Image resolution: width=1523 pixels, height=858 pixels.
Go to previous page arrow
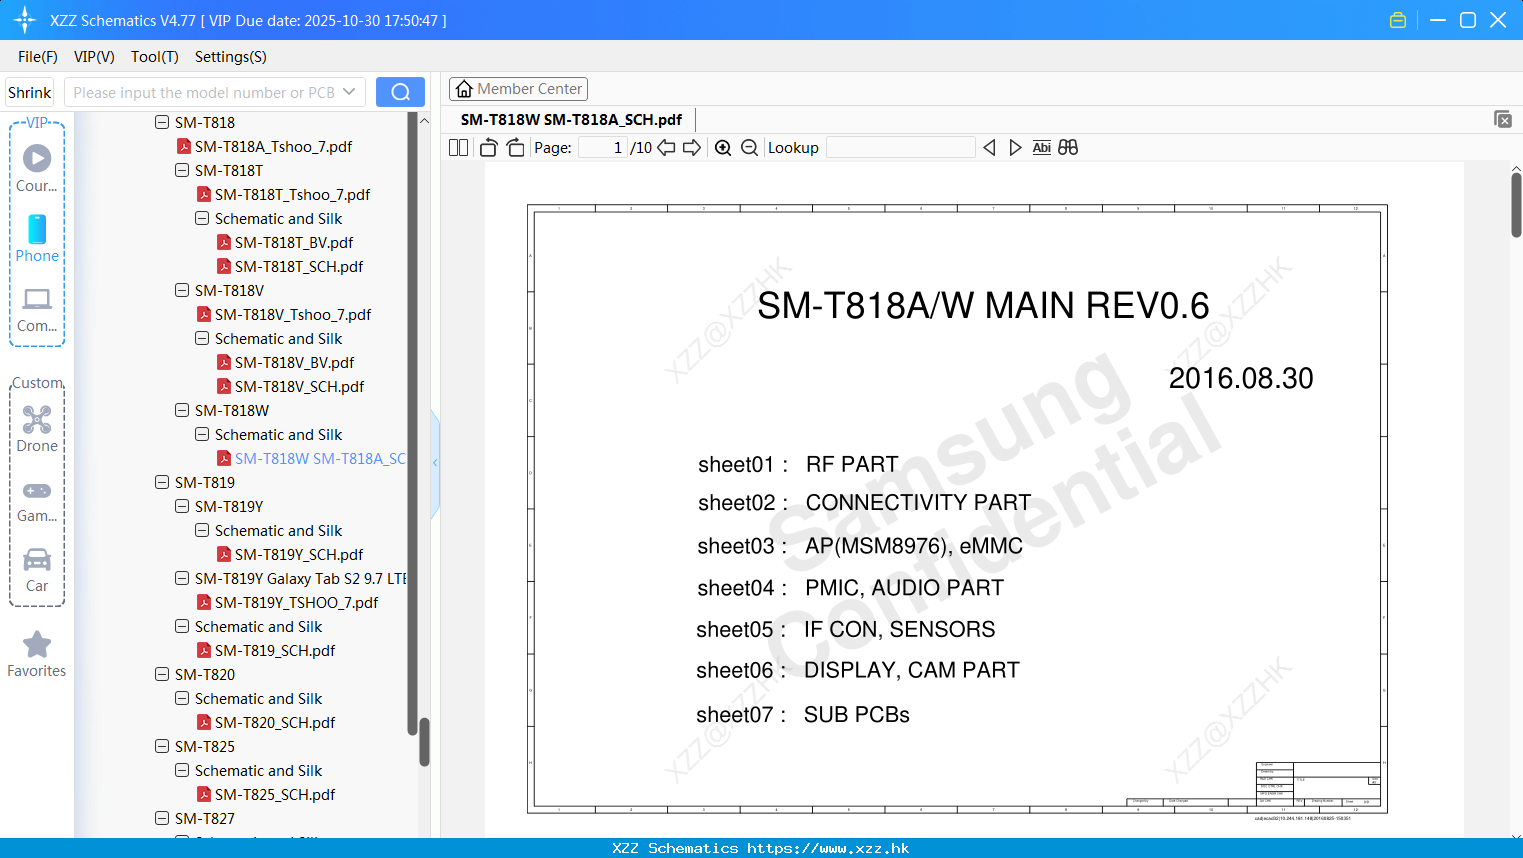666,148
